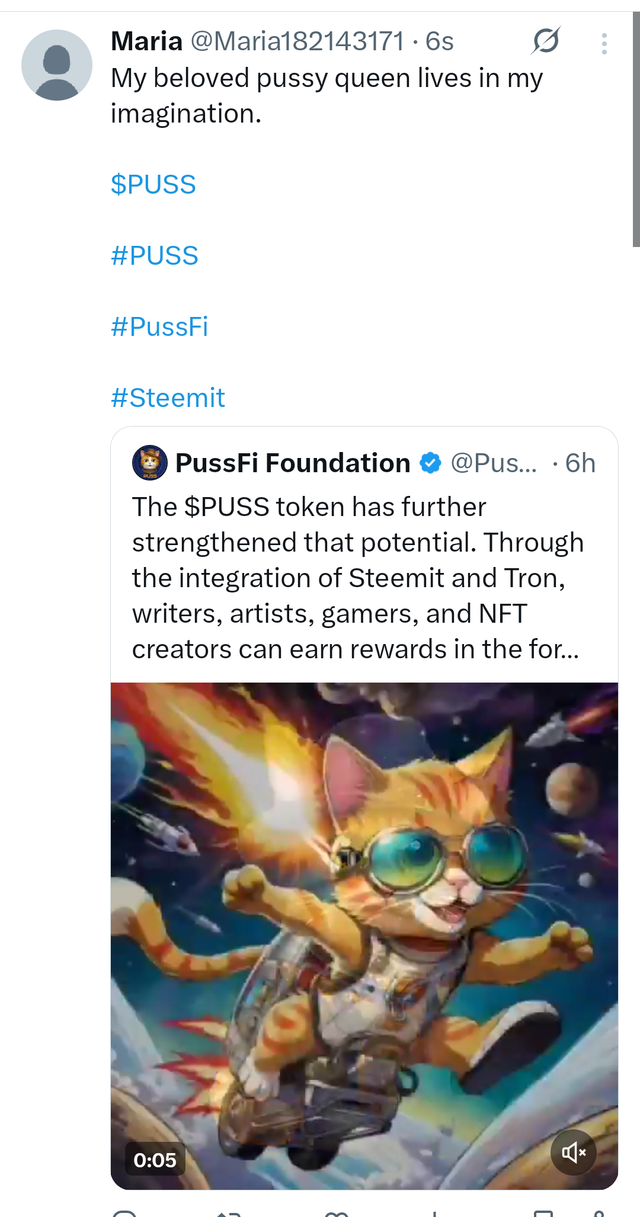Open Grok icon on Maria's post
Image resolution: width=640 pixels, height=1217 pixels.
[546, 41]
